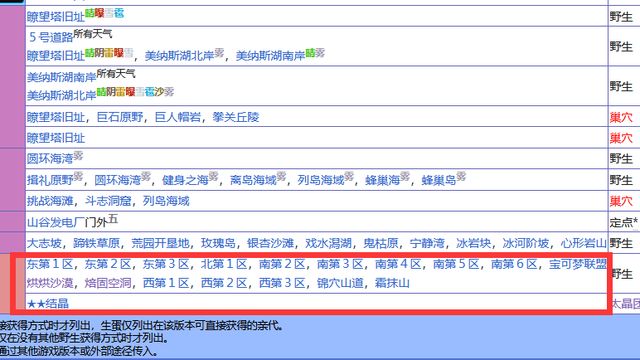Click 蹄铁草原 link
The height and width of the screenshot is (360, 640).
96,243
